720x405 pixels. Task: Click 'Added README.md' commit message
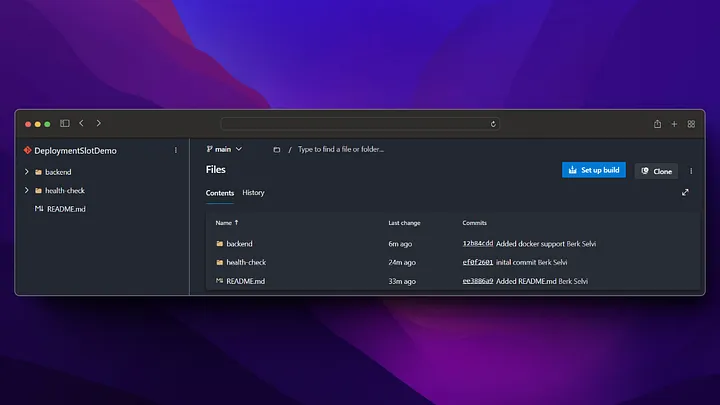pyautogui.click(x=526, y=281)
